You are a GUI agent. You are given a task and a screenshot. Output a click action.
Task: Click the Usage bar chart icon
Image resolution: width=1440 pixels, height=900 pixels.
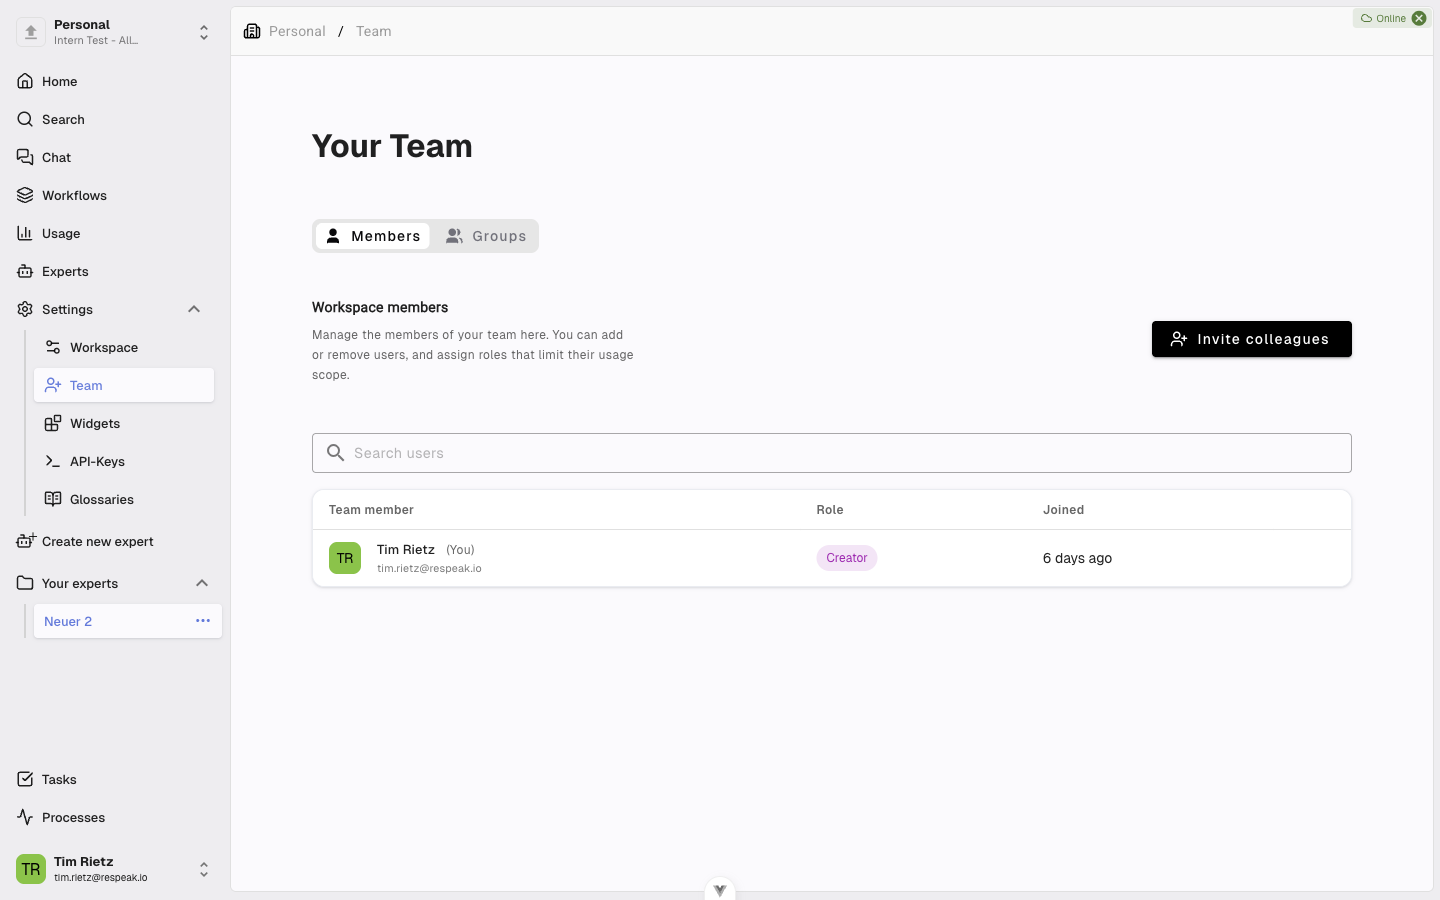pyautogui.click(x=25, y=233)
